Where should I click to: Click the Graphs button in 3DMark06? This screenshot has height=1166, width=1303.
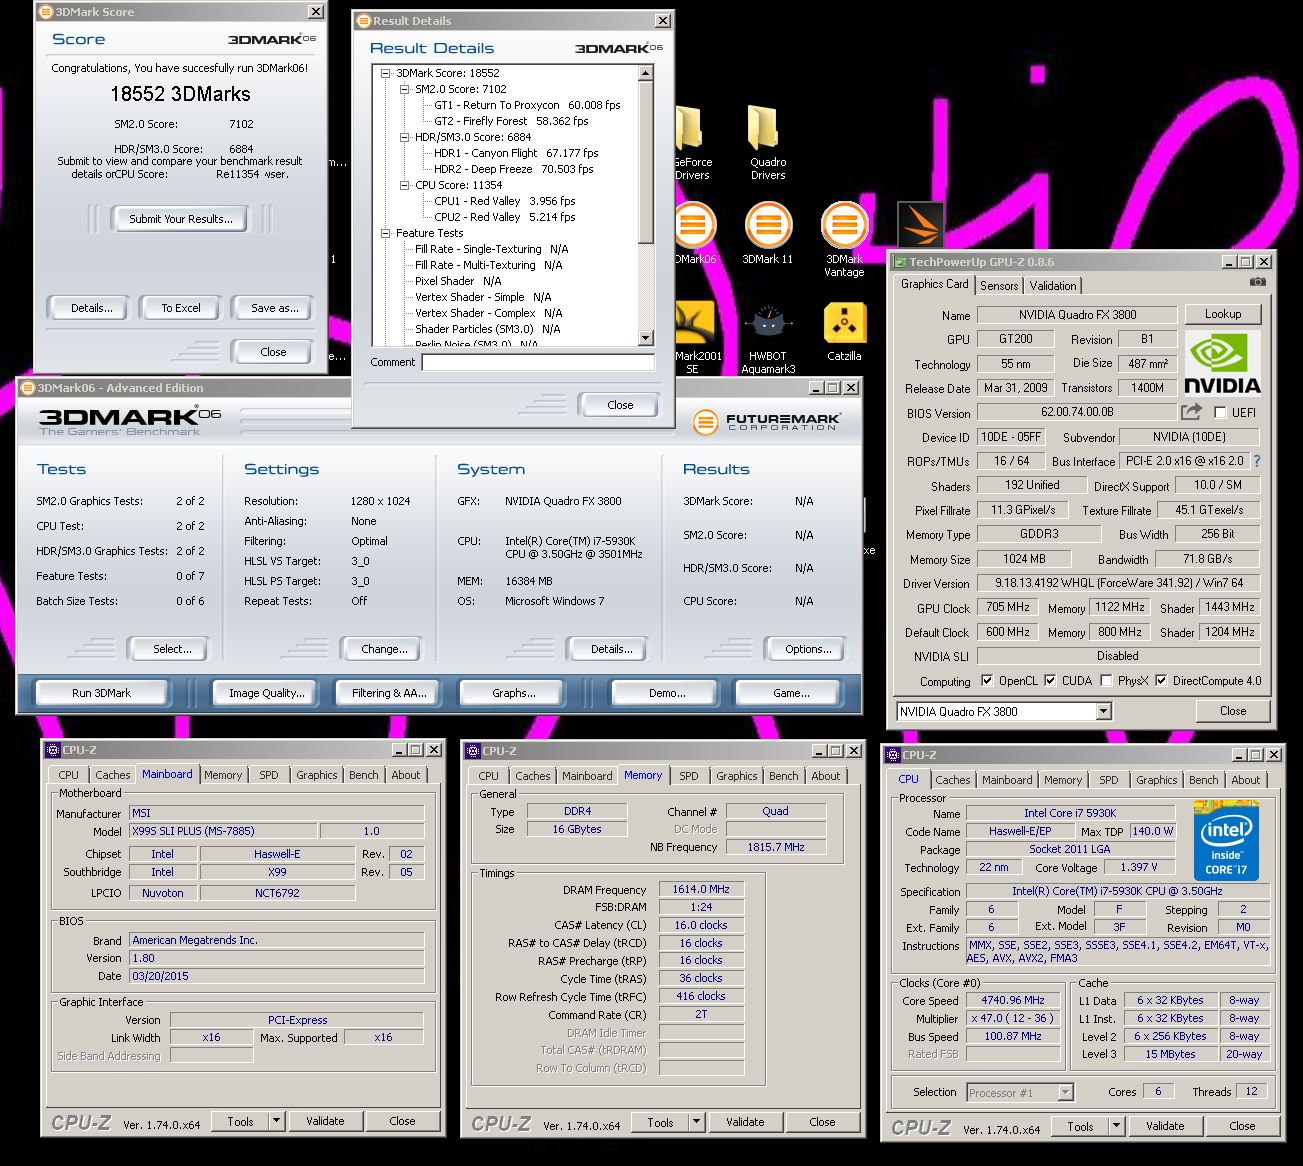(x=513, y=693)
